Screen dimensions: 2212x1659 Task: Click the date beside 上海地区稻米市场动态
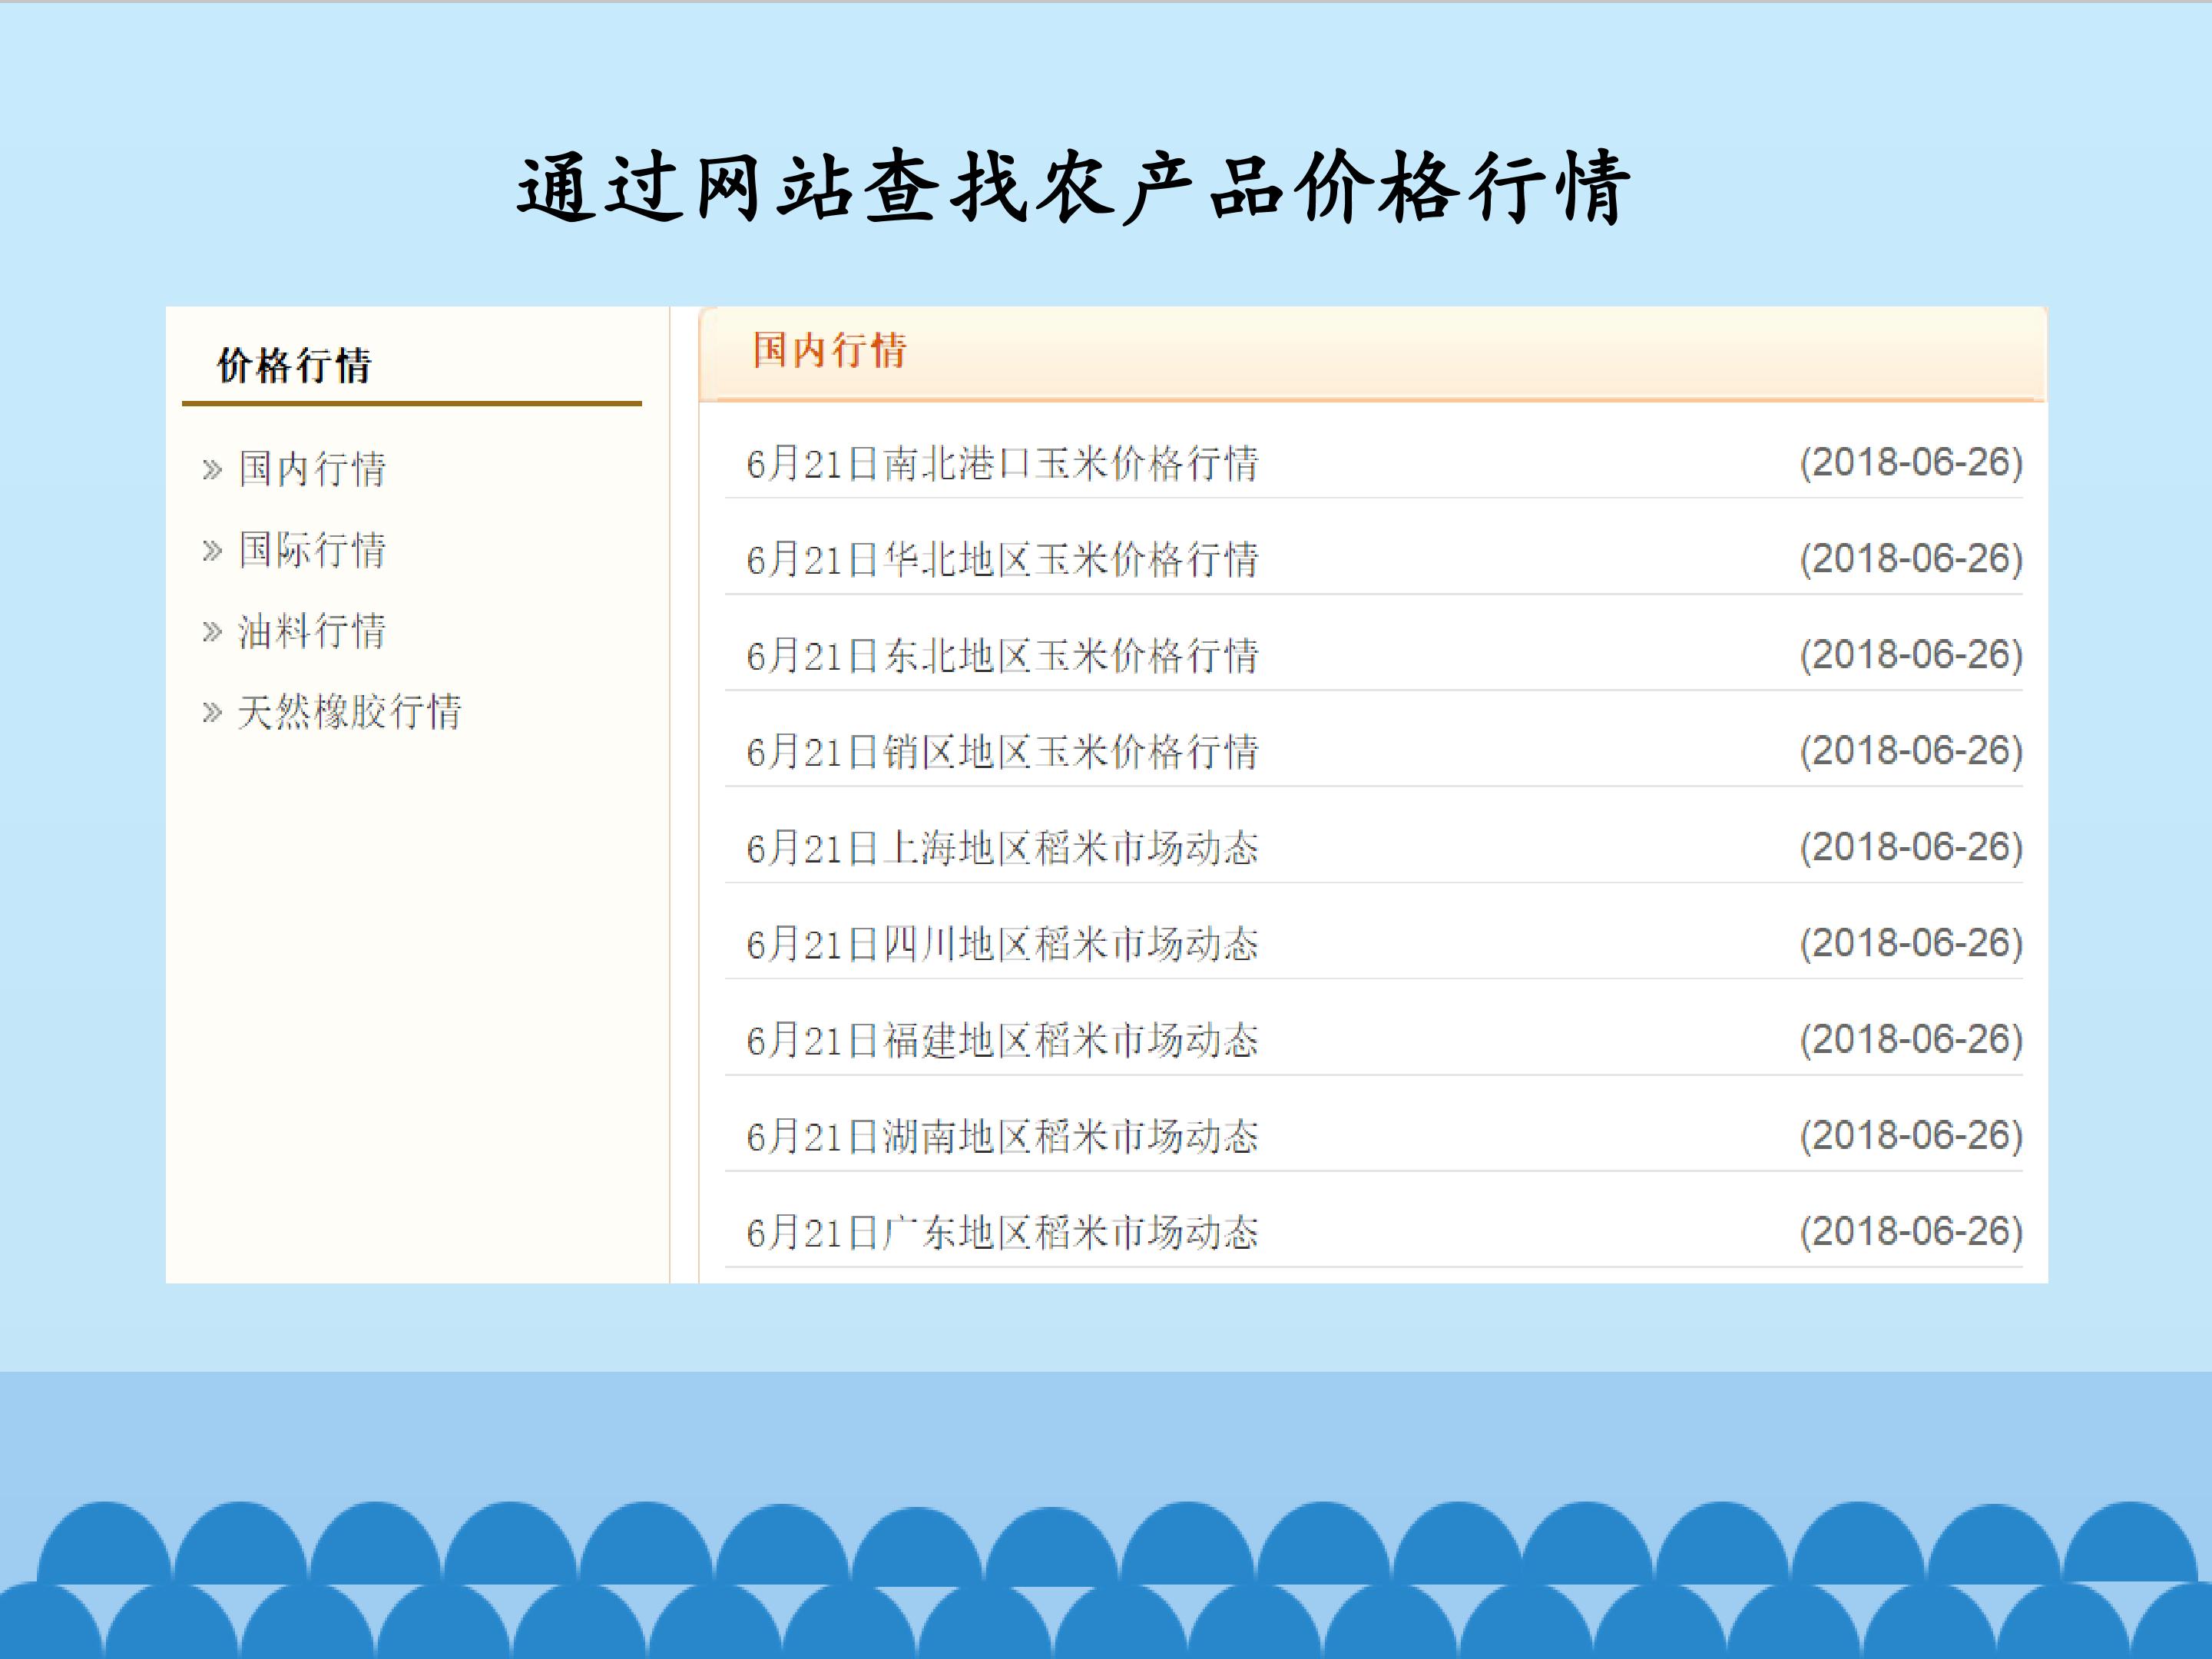pos(1912,847)
